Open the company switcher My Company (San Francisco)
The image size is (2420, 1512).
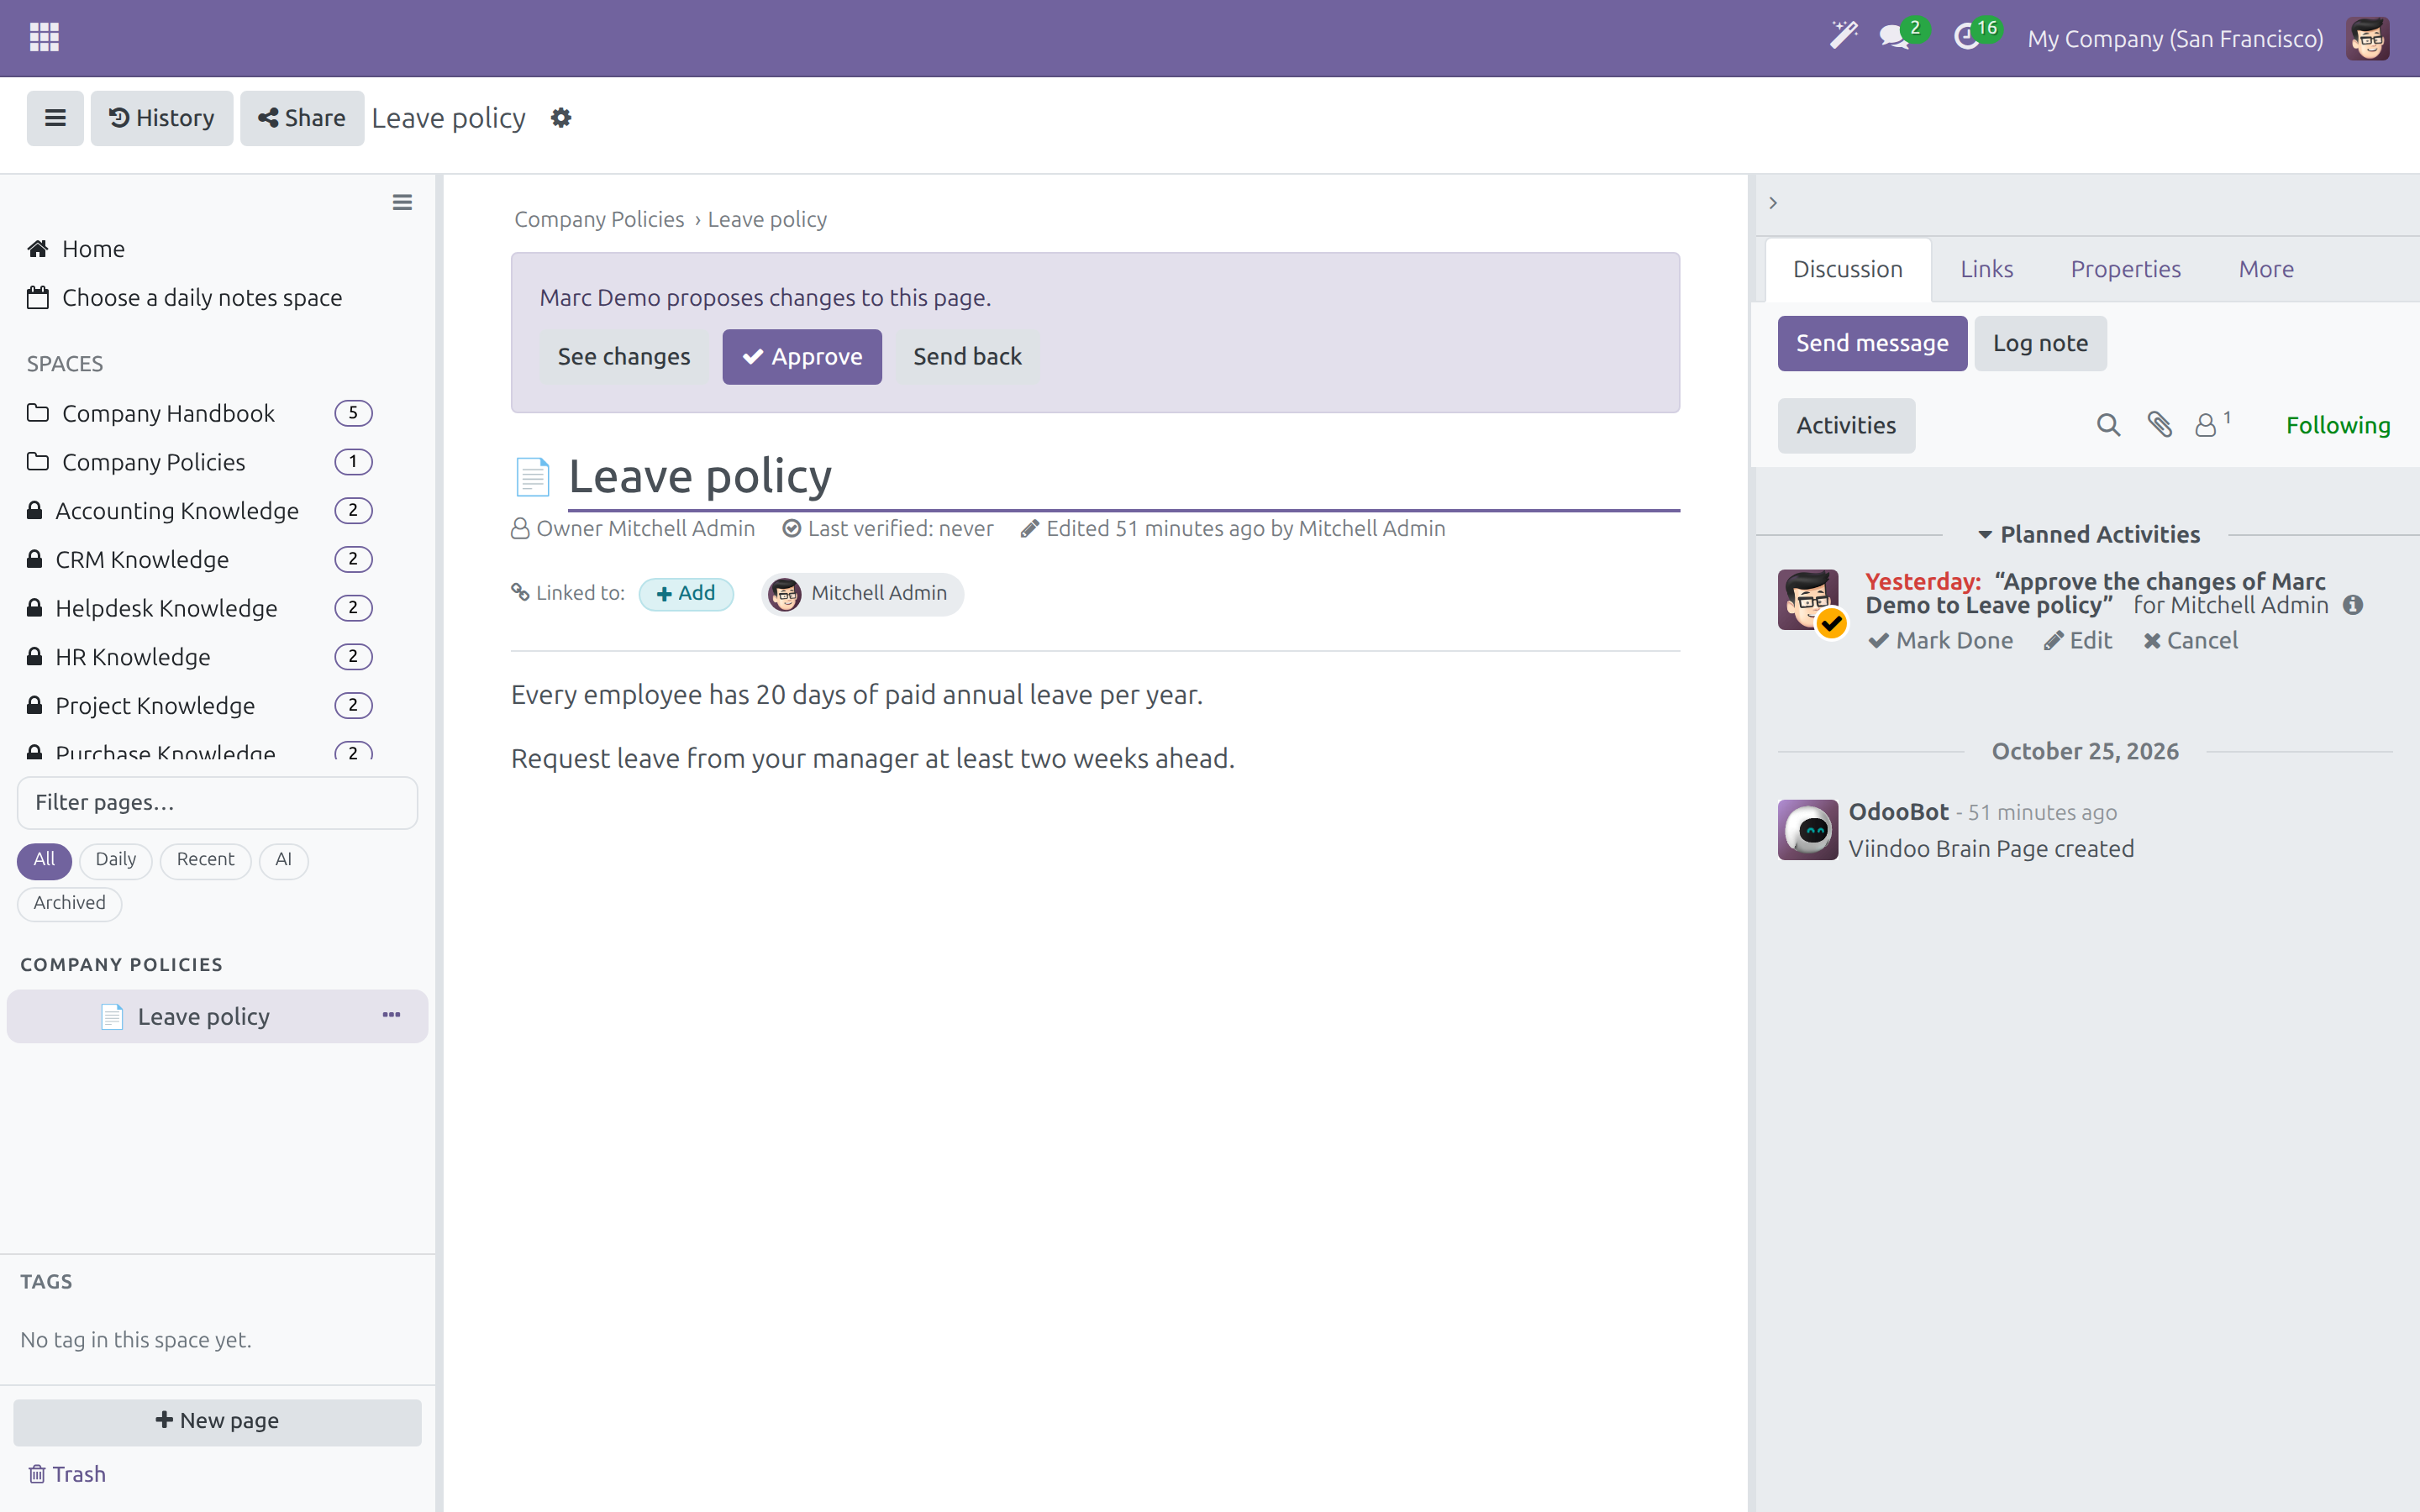2175,38
